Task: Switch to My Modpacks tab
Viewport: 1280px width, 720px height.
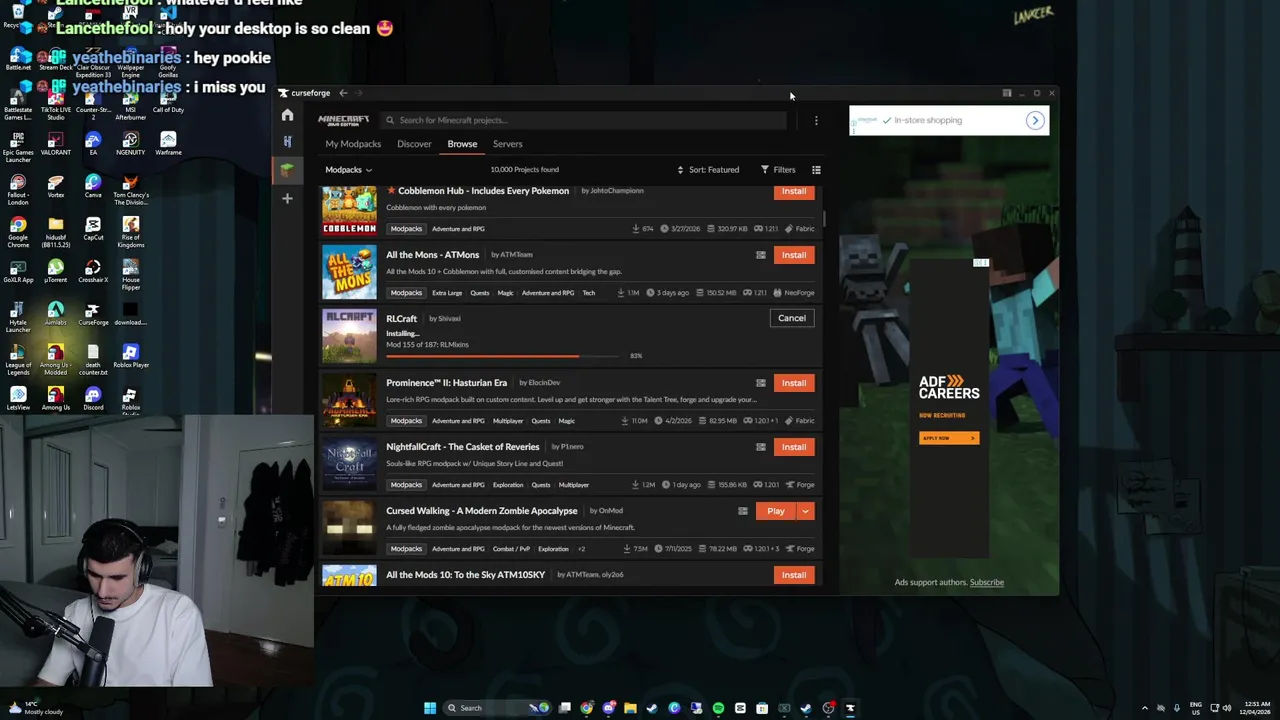Action: point(353,144)
